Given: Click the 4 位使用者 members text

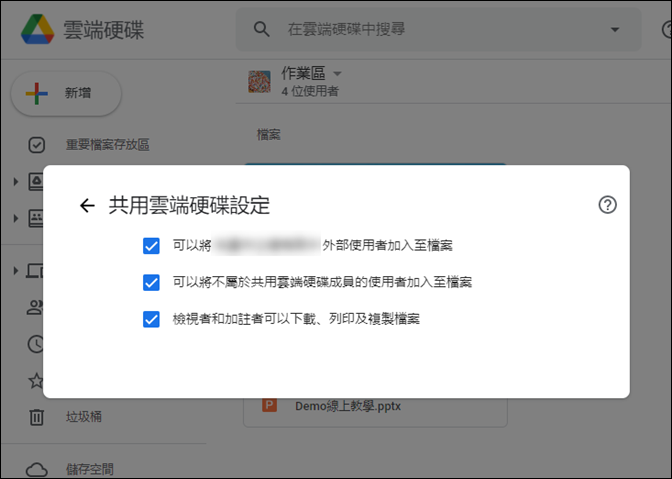Looking at the screenshot, I should (310, 91).
